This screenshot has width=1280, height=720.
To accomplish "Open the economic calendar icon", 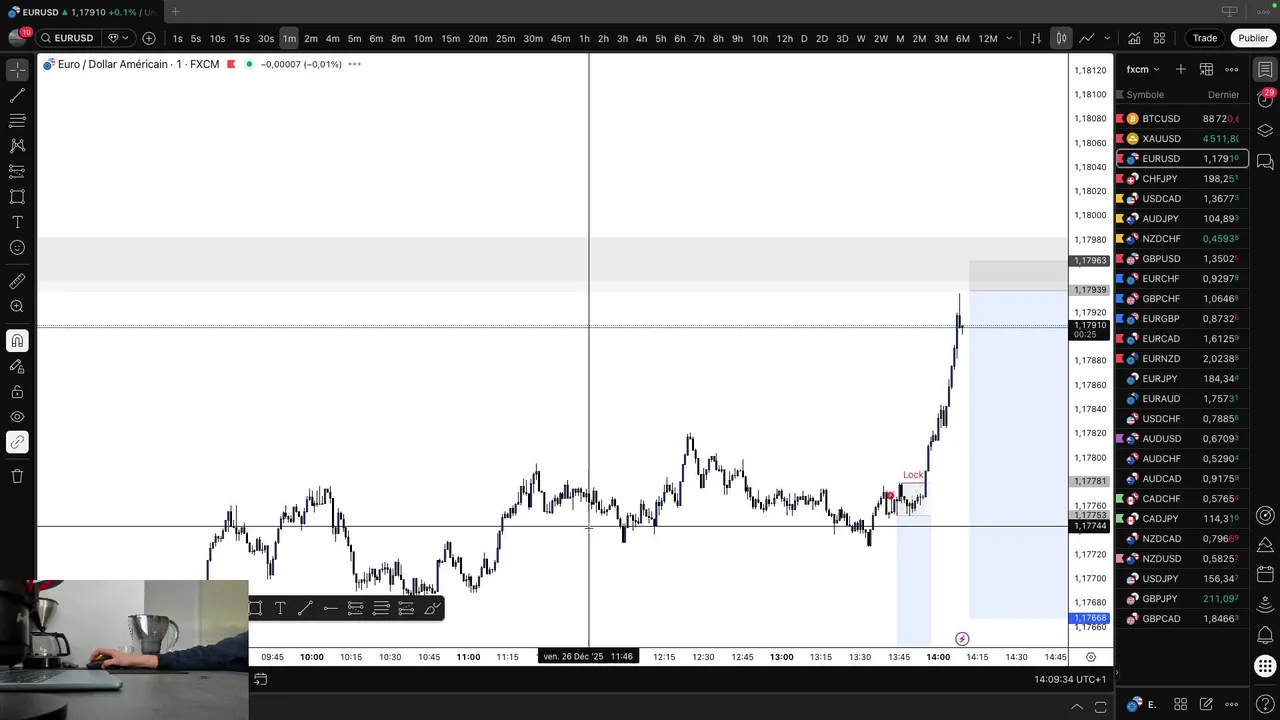I will [1265, 576].
